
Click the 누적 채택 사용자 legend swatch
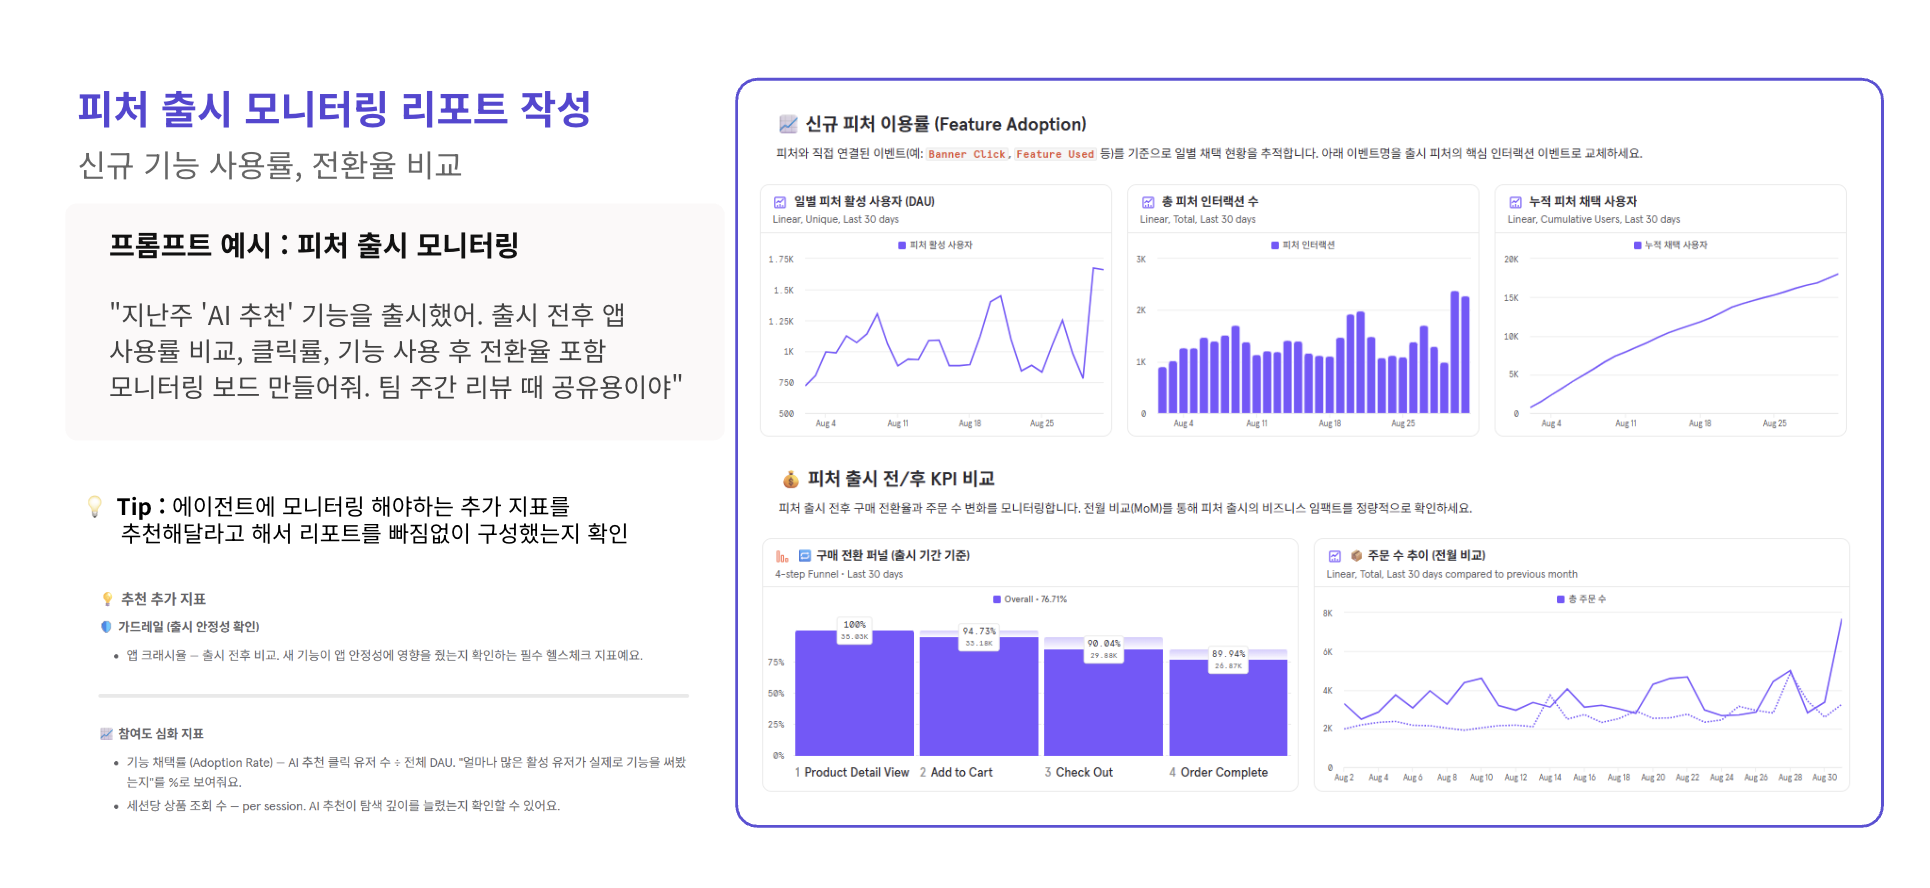point(1637,245)
